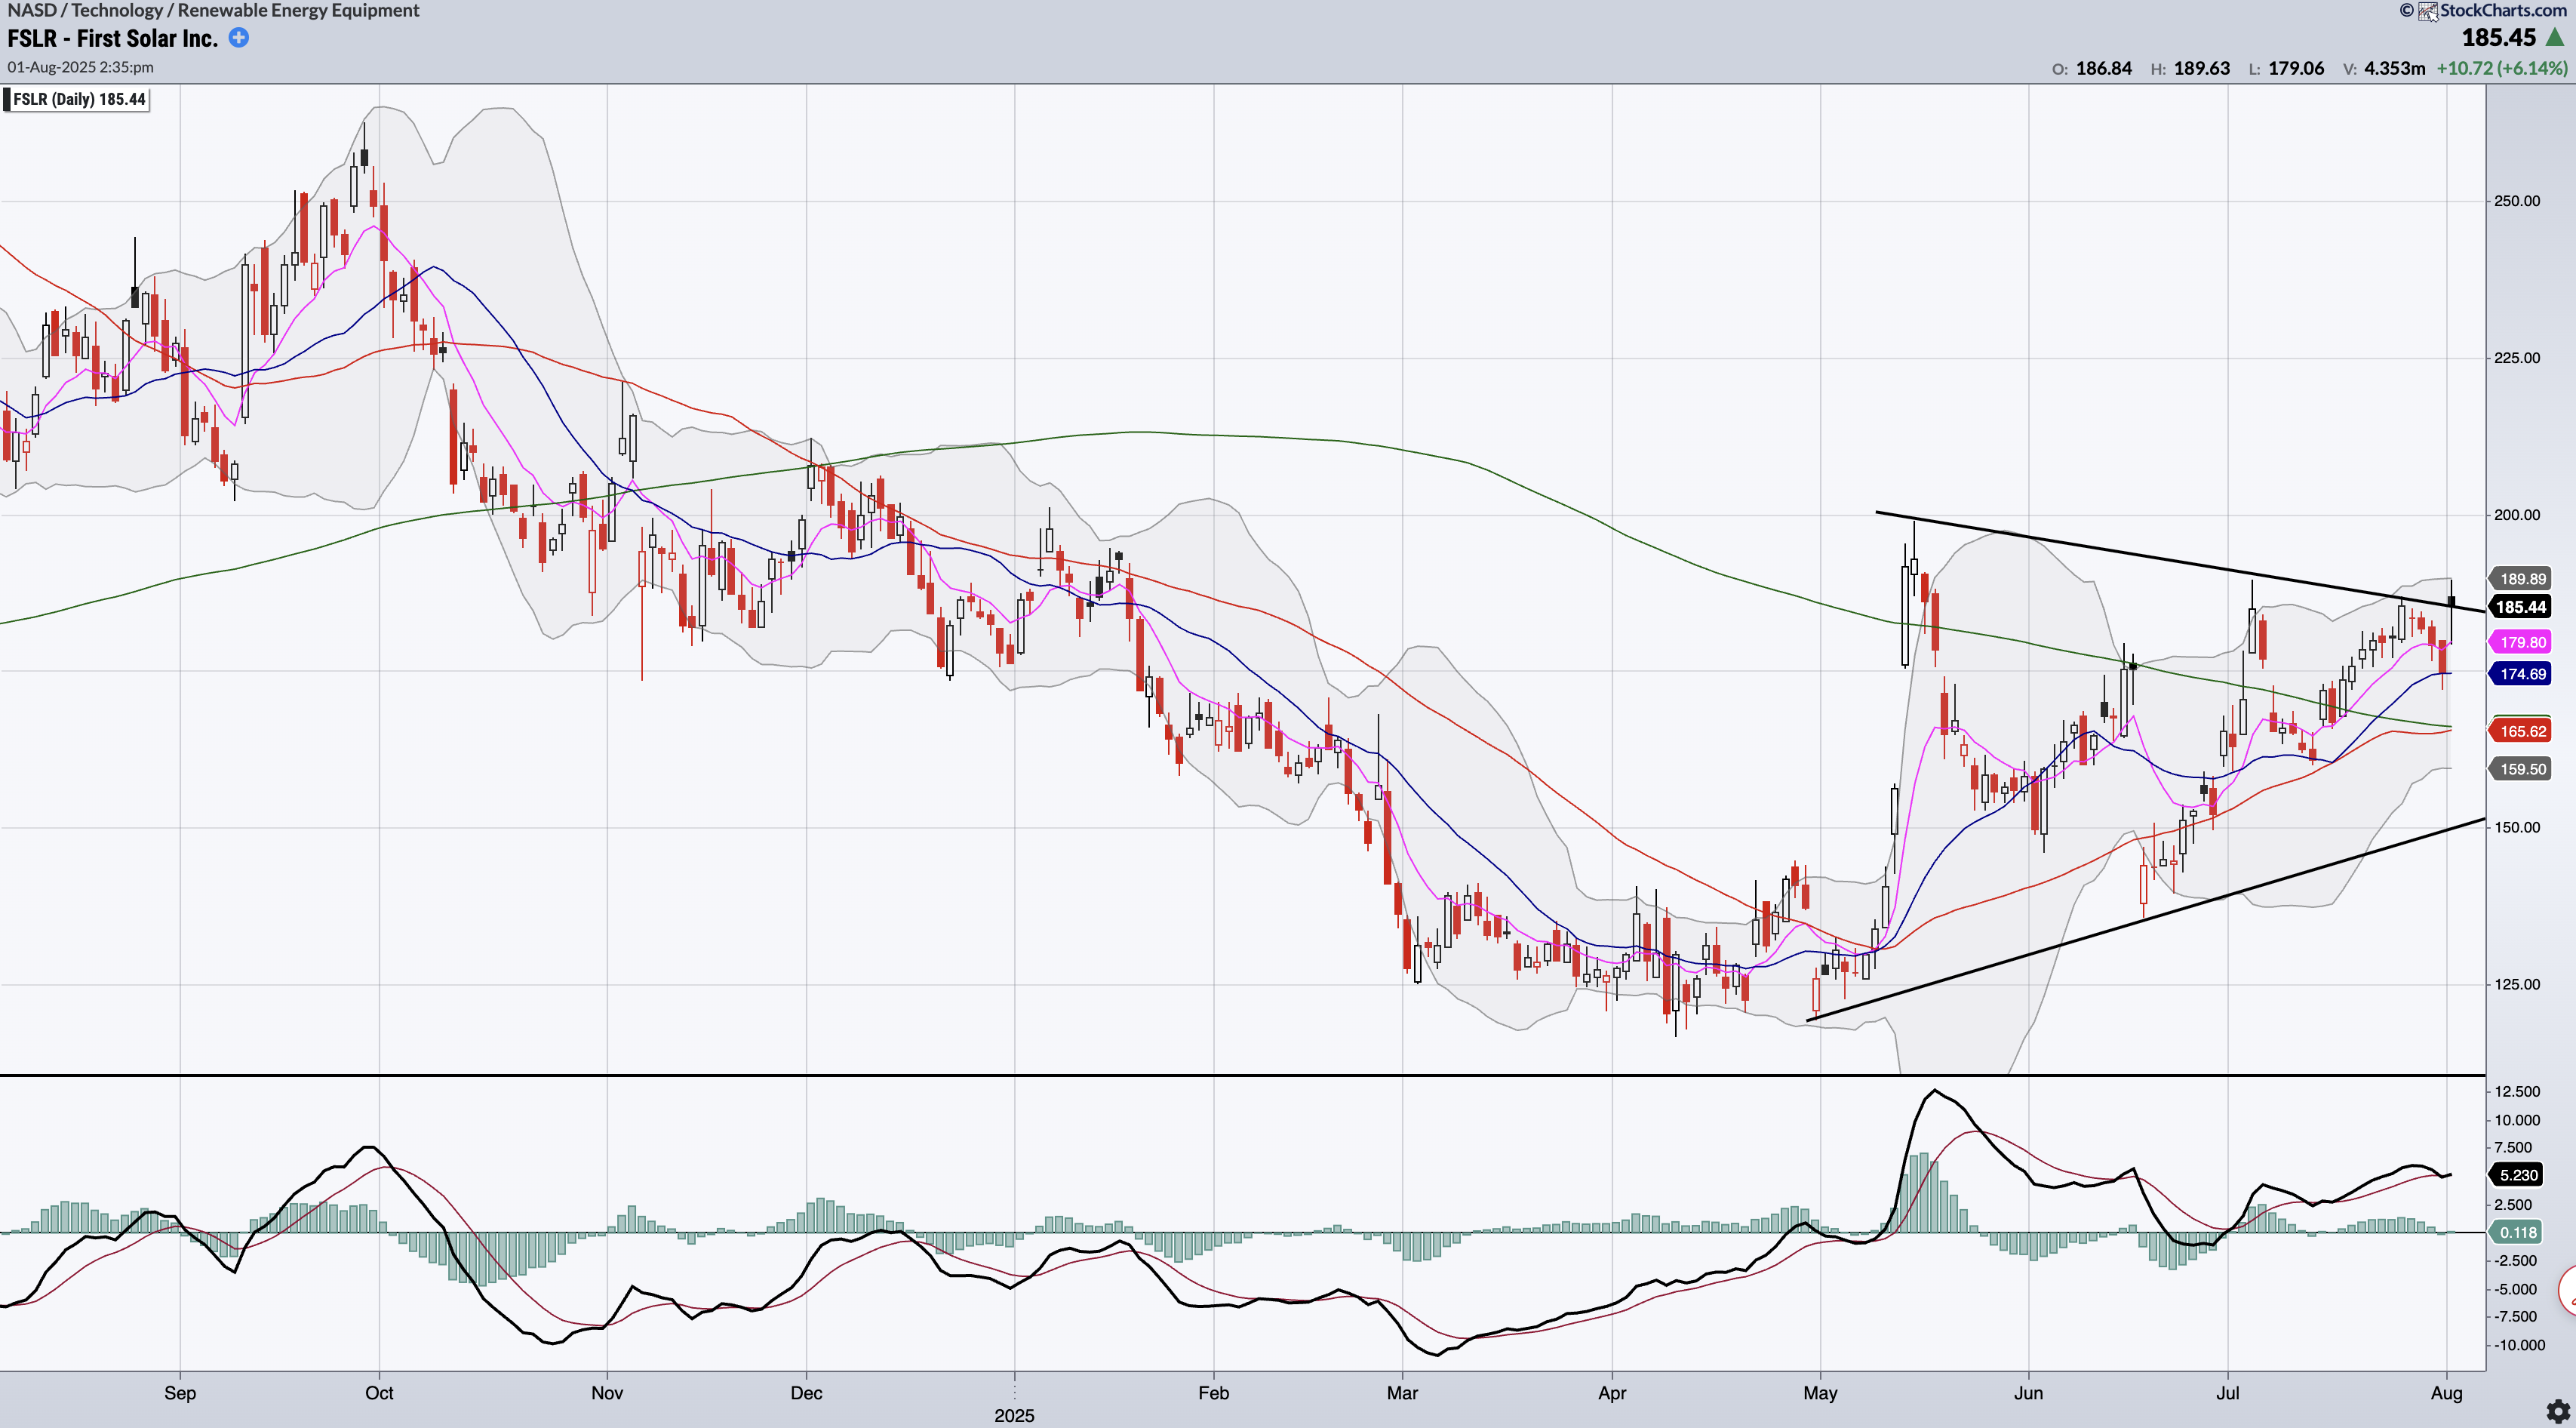Click the blue plus icon beside First Solar Inc.
Screen dimensions: 2576x1428
(239, 38)
